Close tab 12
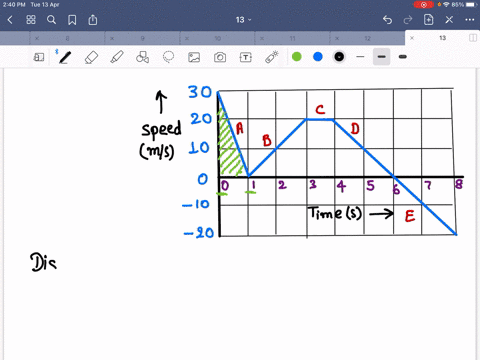 (337, 38)
